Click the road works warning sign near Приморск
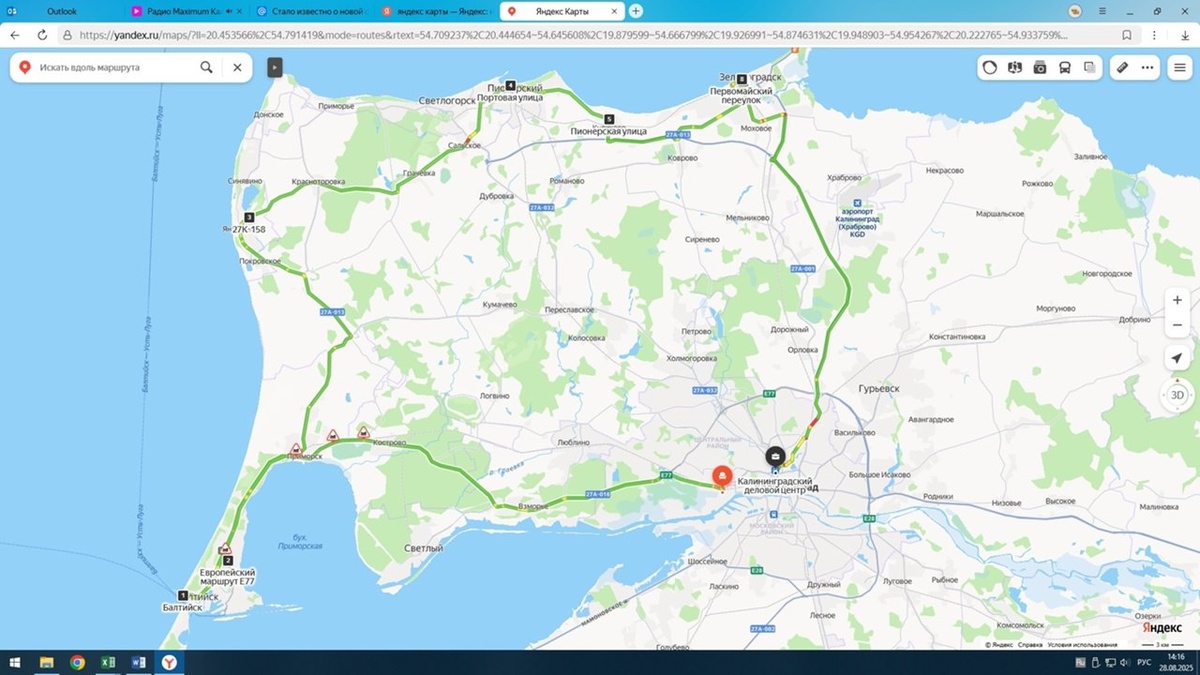Image resolution: width=1200 pixels, height=675 pixels. tap(295, 448)
